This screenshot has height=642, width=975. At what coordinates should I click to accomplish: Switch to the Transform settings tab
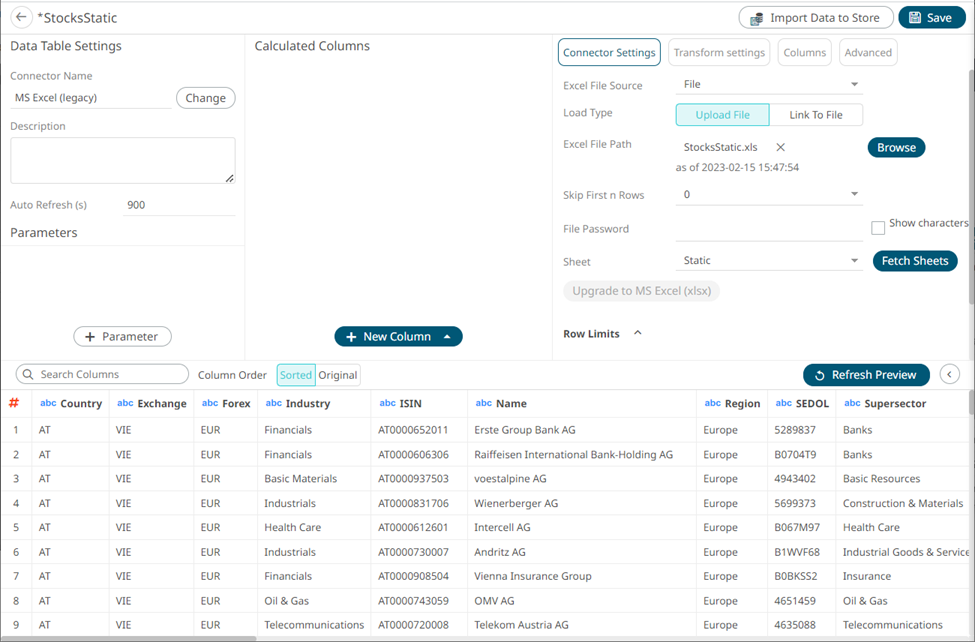[719, 52]
